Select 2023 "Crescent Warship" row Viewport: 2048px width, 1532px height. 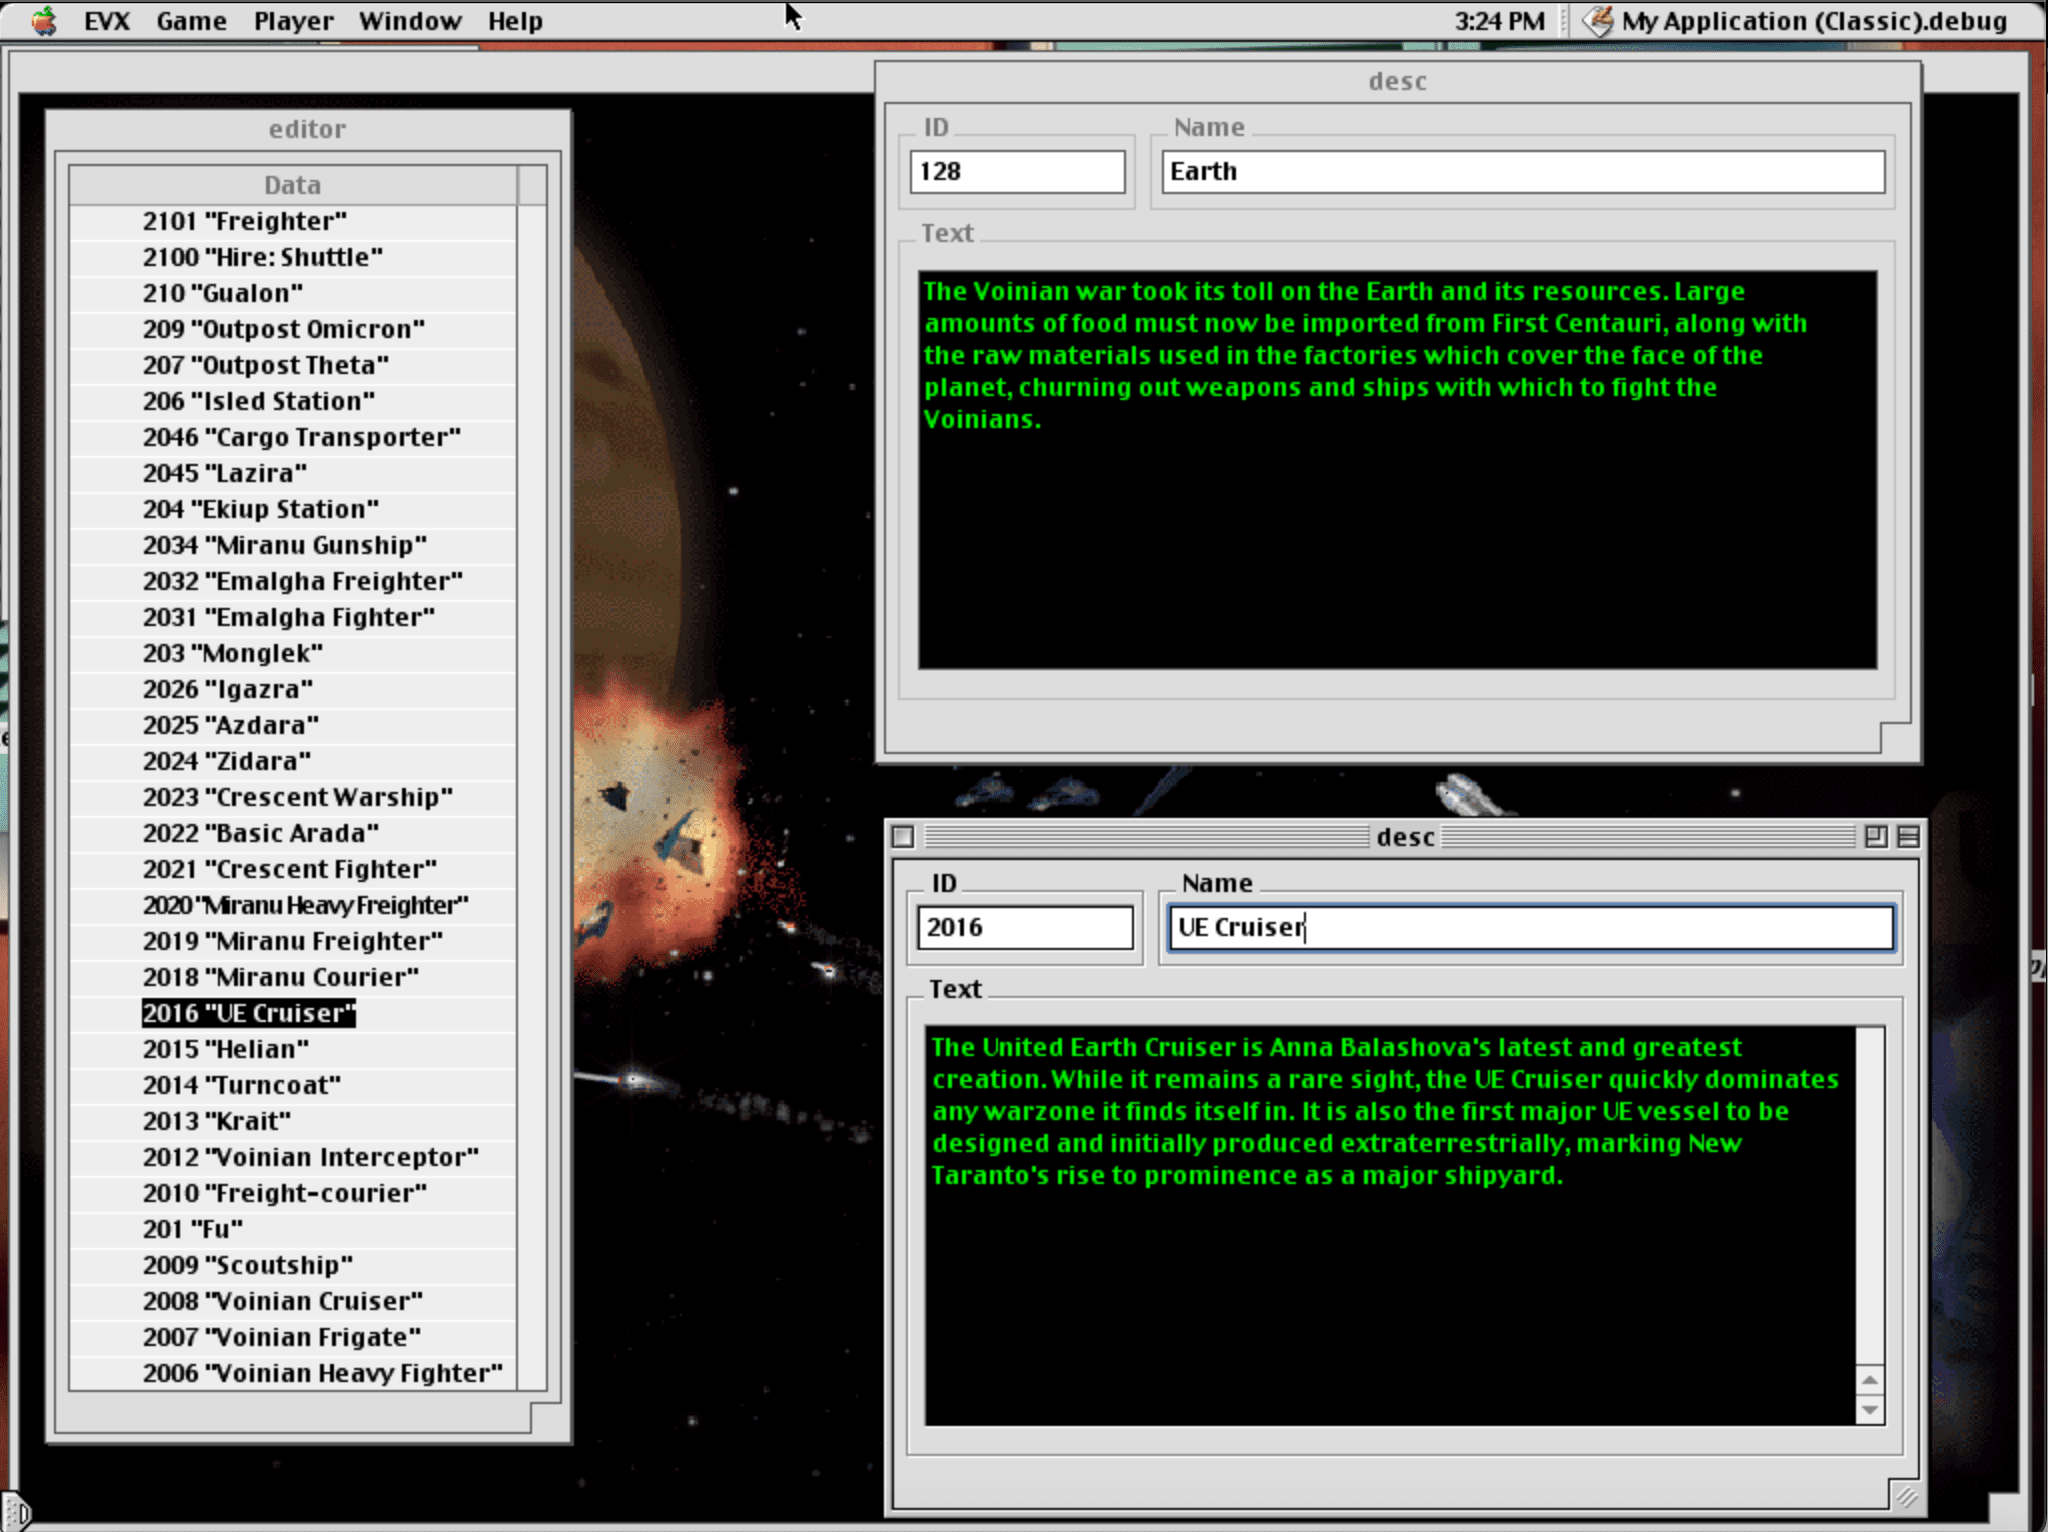tap(293, 797)
